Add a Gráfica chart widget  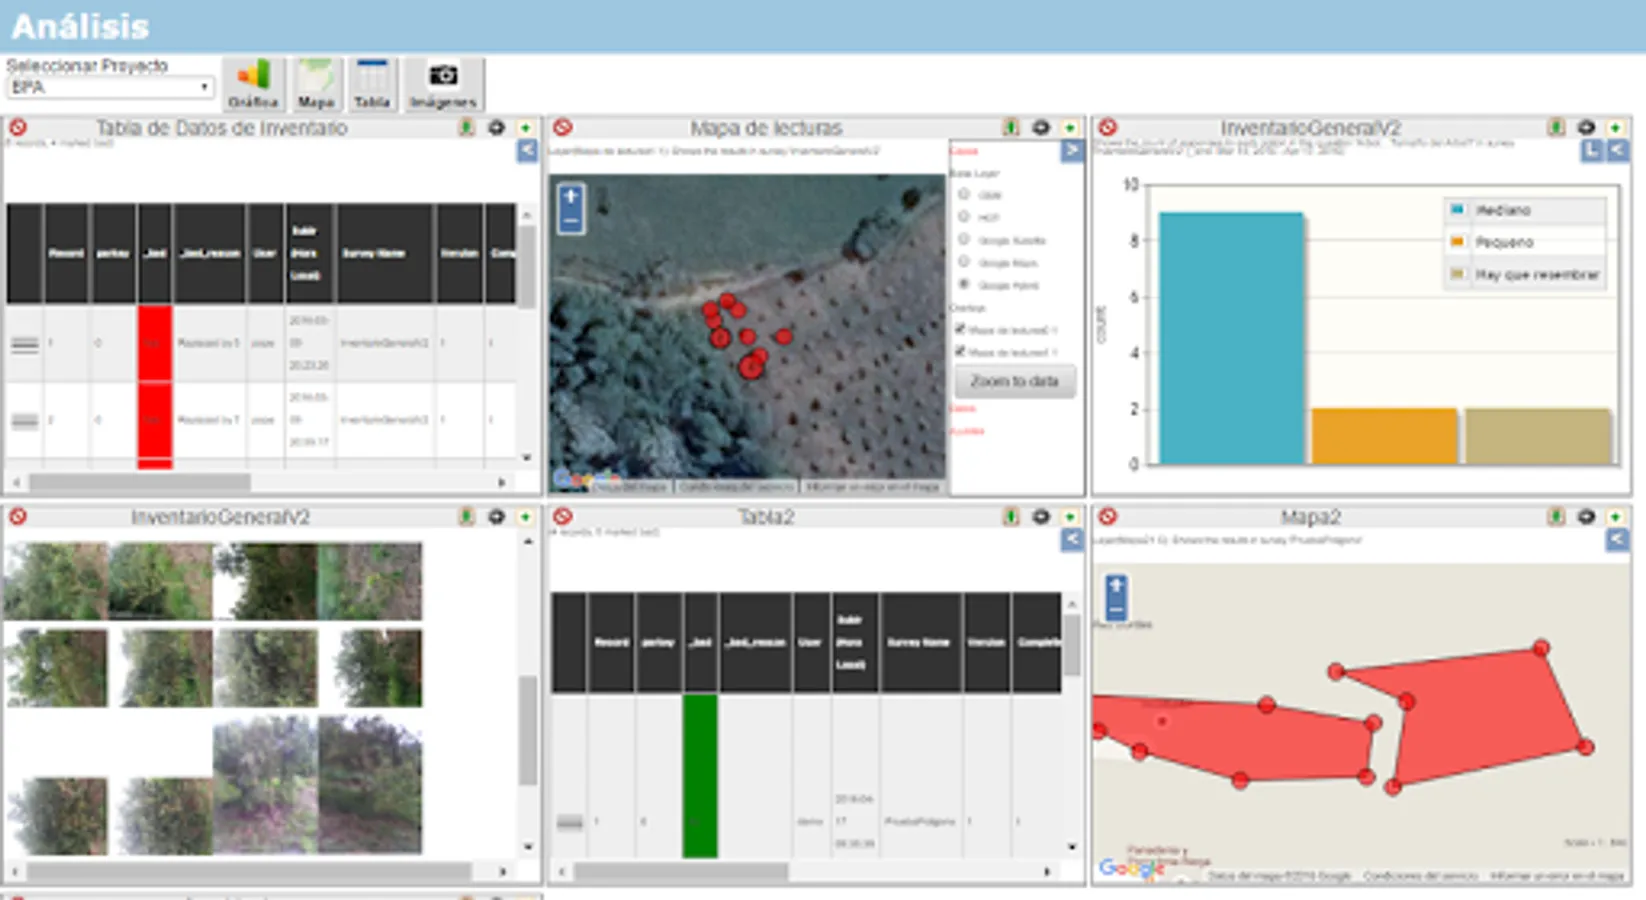coord(253,84)
